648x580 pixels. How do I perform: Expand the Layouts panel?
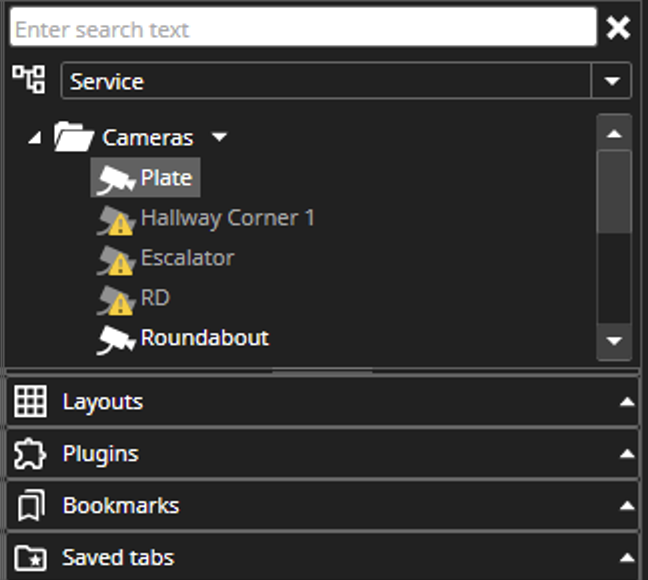626,402
